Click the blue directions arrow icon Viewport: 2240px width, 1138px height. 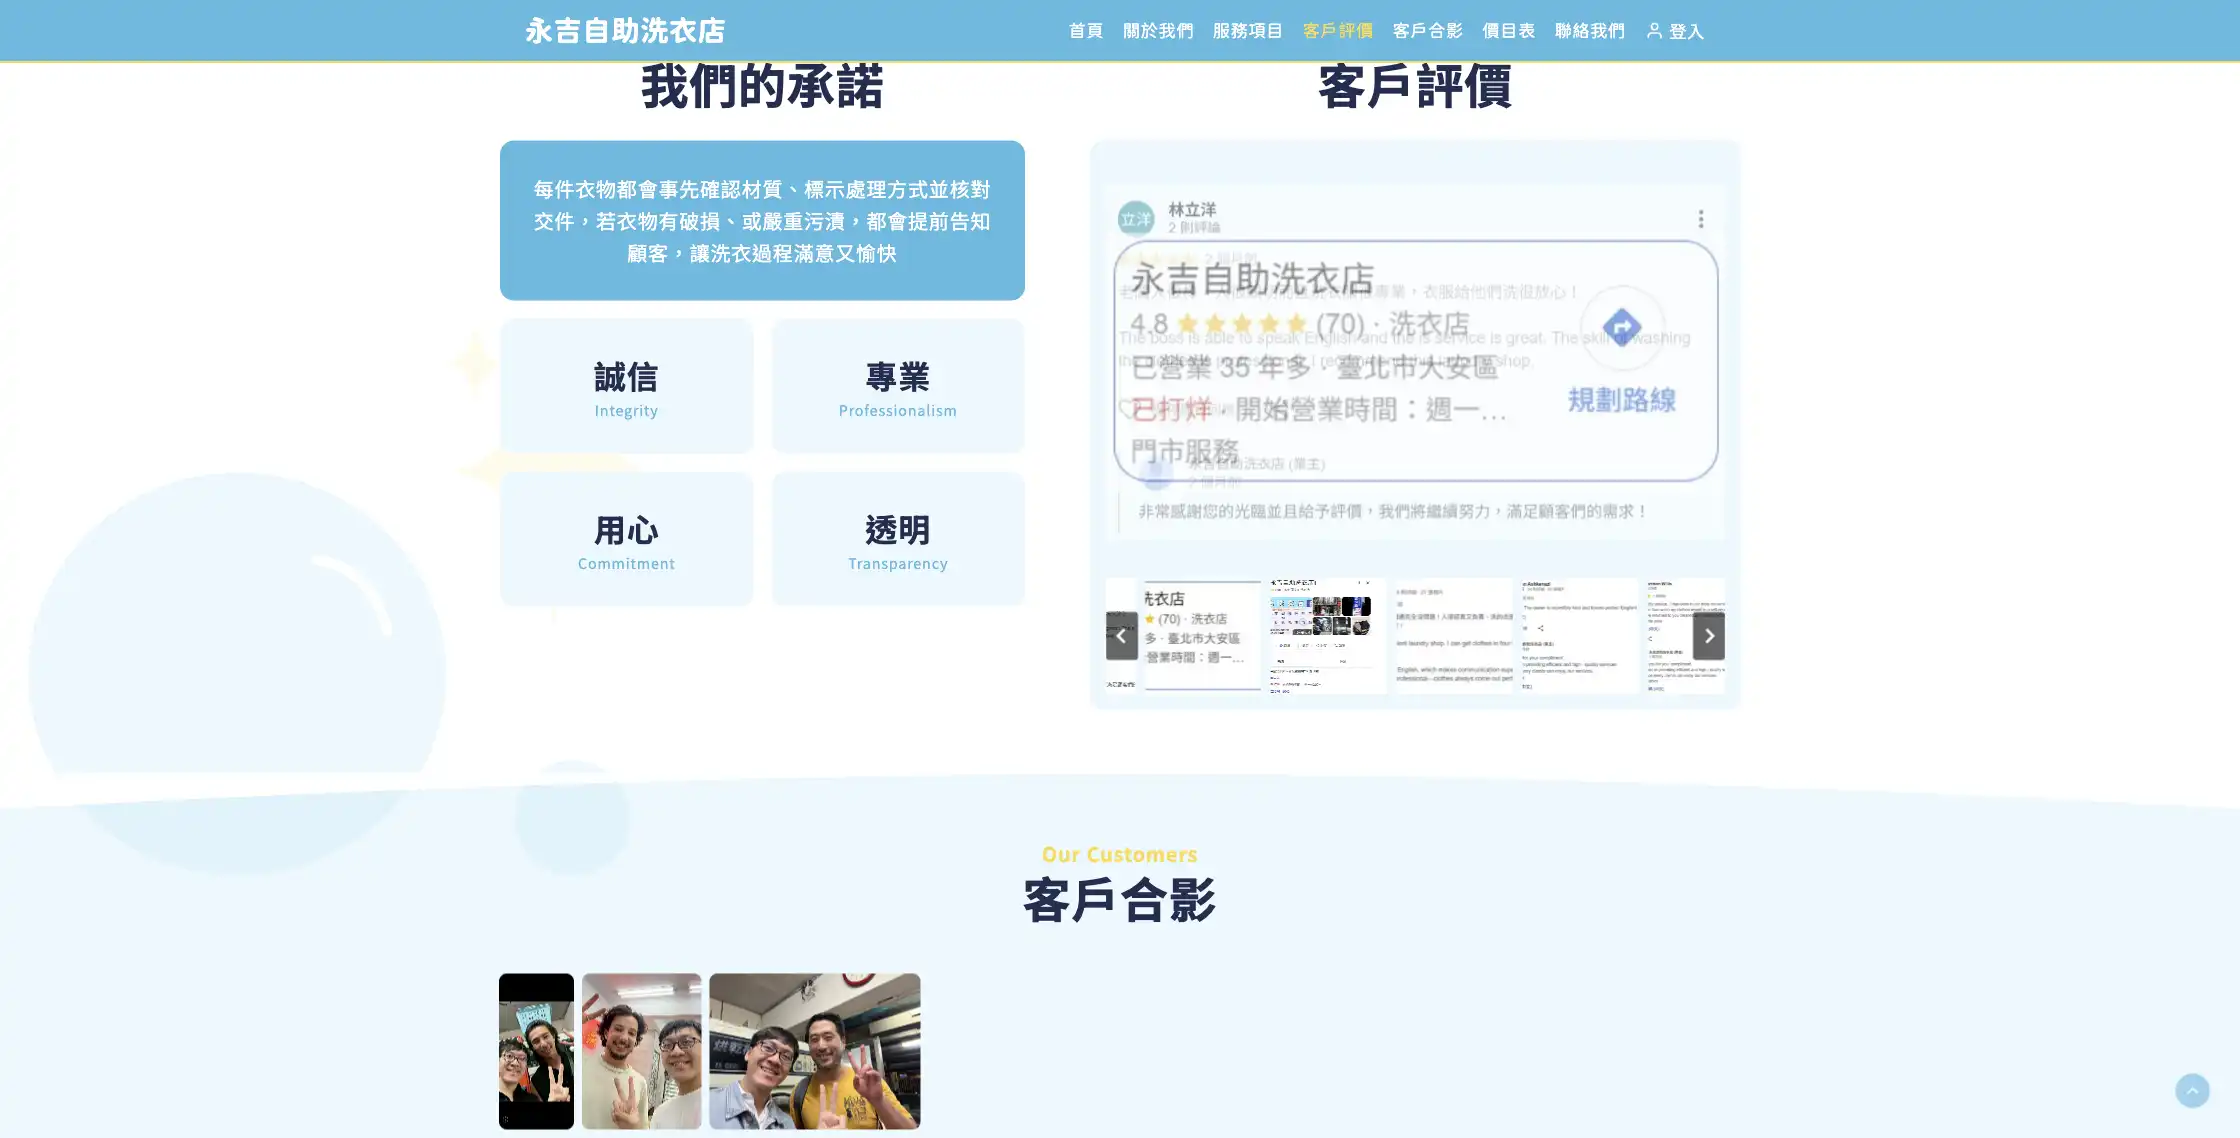click(x=1623, y=328)
